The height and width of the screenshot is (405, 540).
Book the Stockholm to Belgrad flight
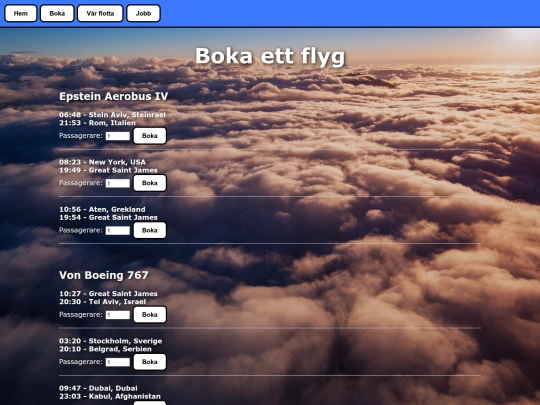pos(150,362)
